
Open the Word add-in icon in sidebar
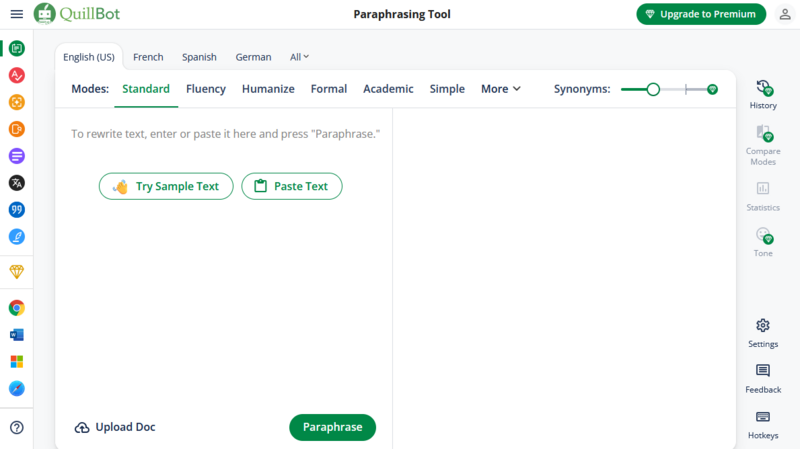pyautogui.click(x=16, y=335)
